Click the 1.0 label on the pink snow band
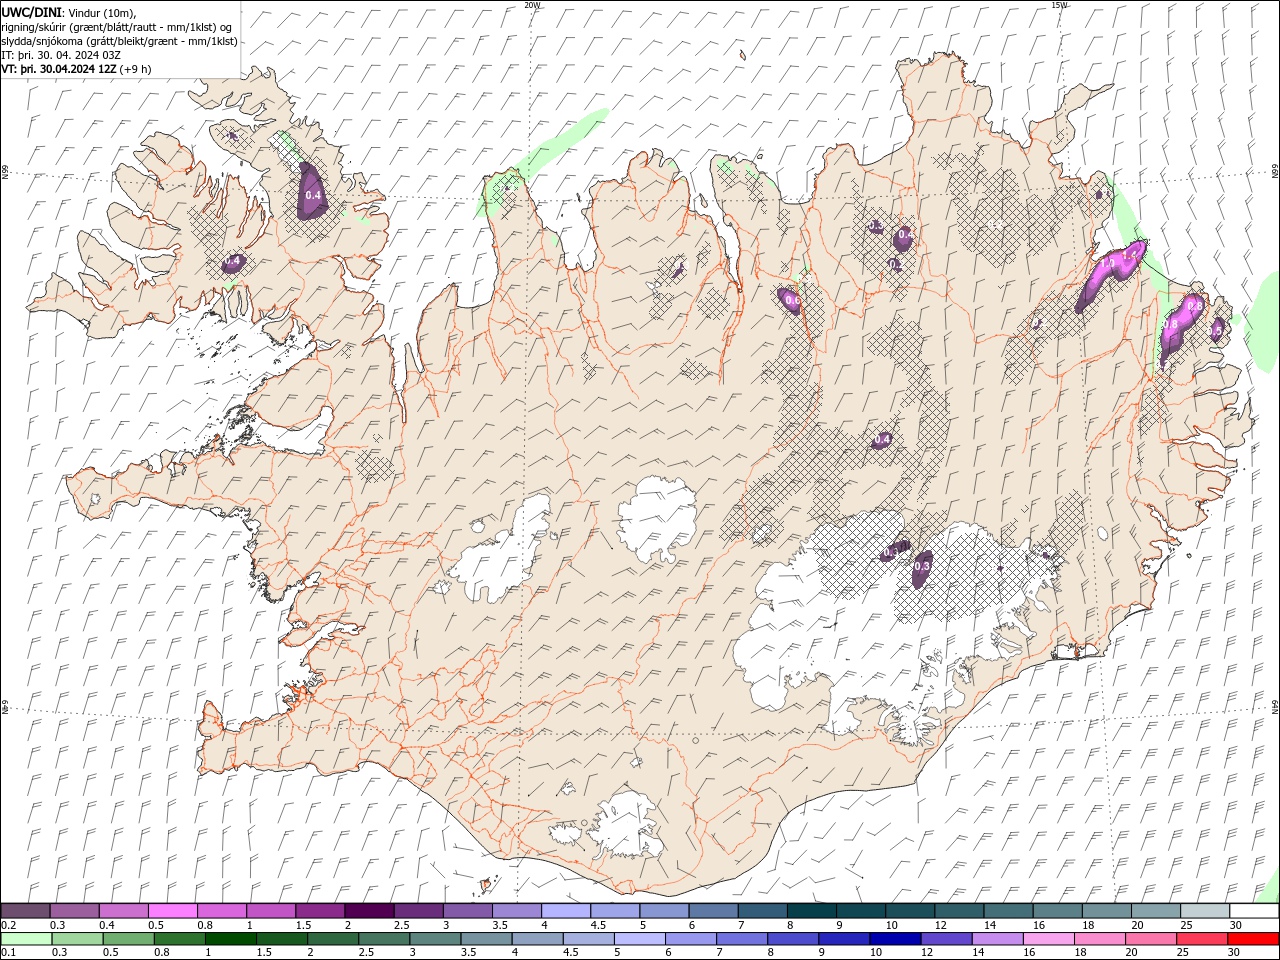This screenshot has height=960, width=1280. pyautogui.click(x=1107, y=265)
